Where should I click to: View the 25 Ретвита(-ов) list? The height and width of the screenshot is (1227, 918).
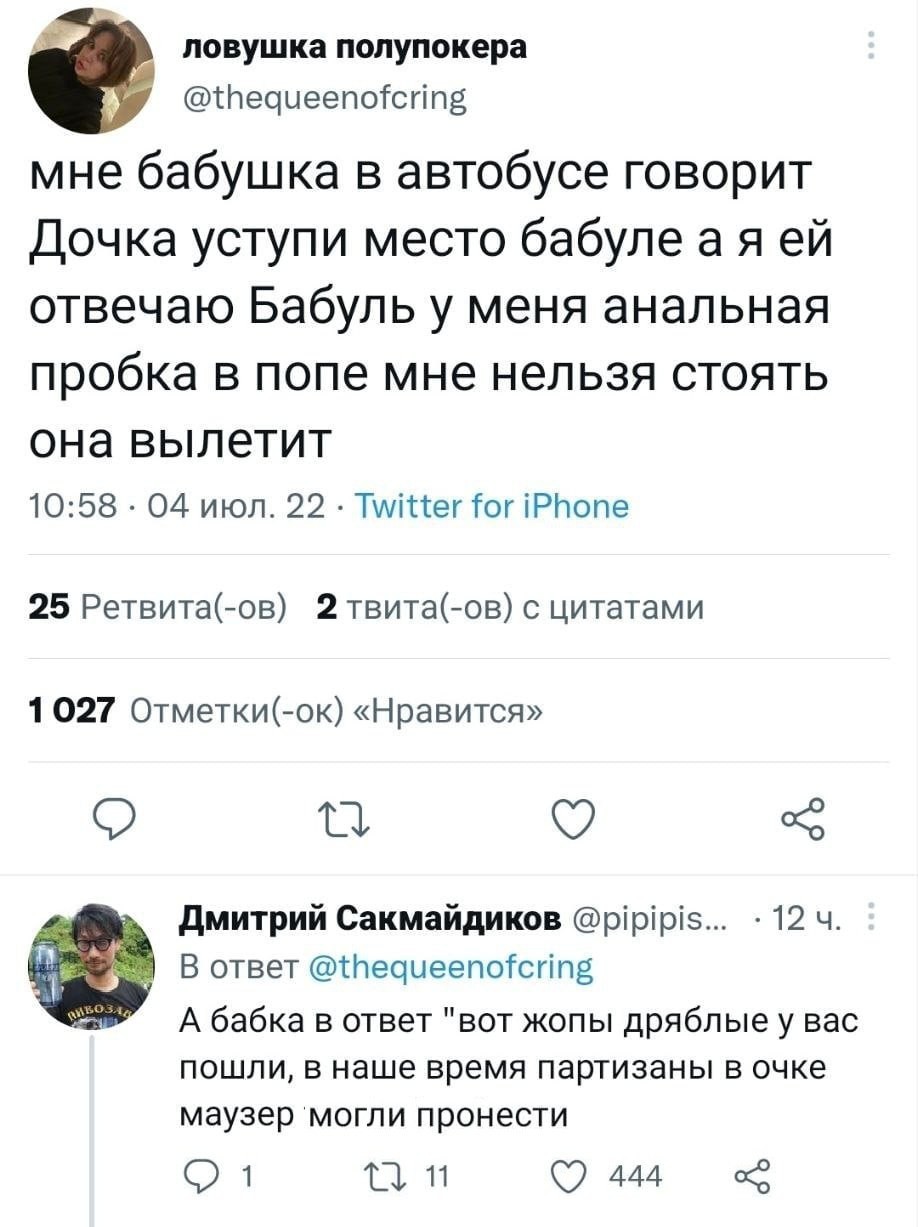click(x=158, y=607)
